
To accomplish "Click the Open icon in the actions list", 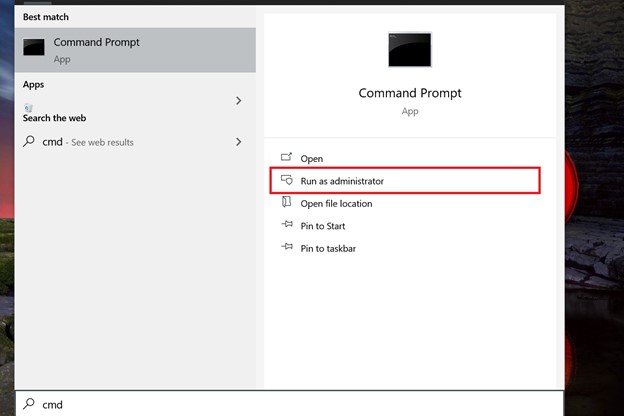I will pos(287,157).
